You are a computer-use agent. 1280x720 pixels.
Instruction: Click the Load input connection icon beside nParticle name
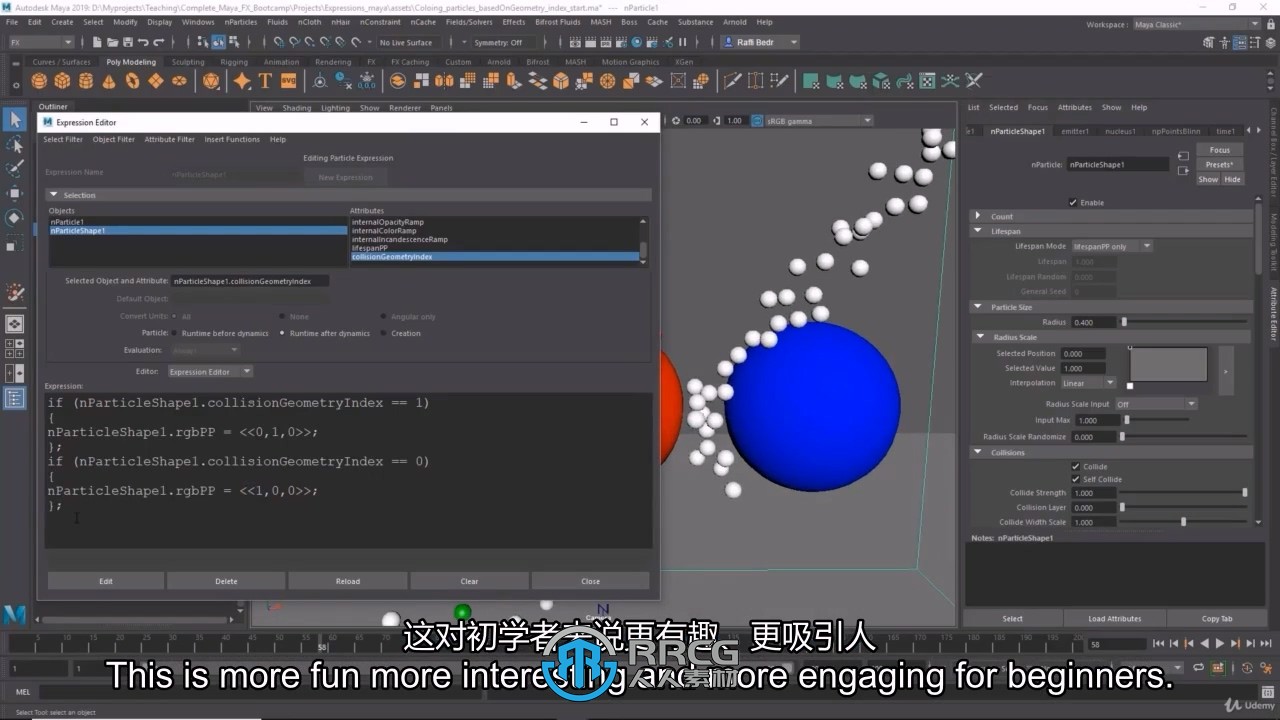coord(1183,157)
